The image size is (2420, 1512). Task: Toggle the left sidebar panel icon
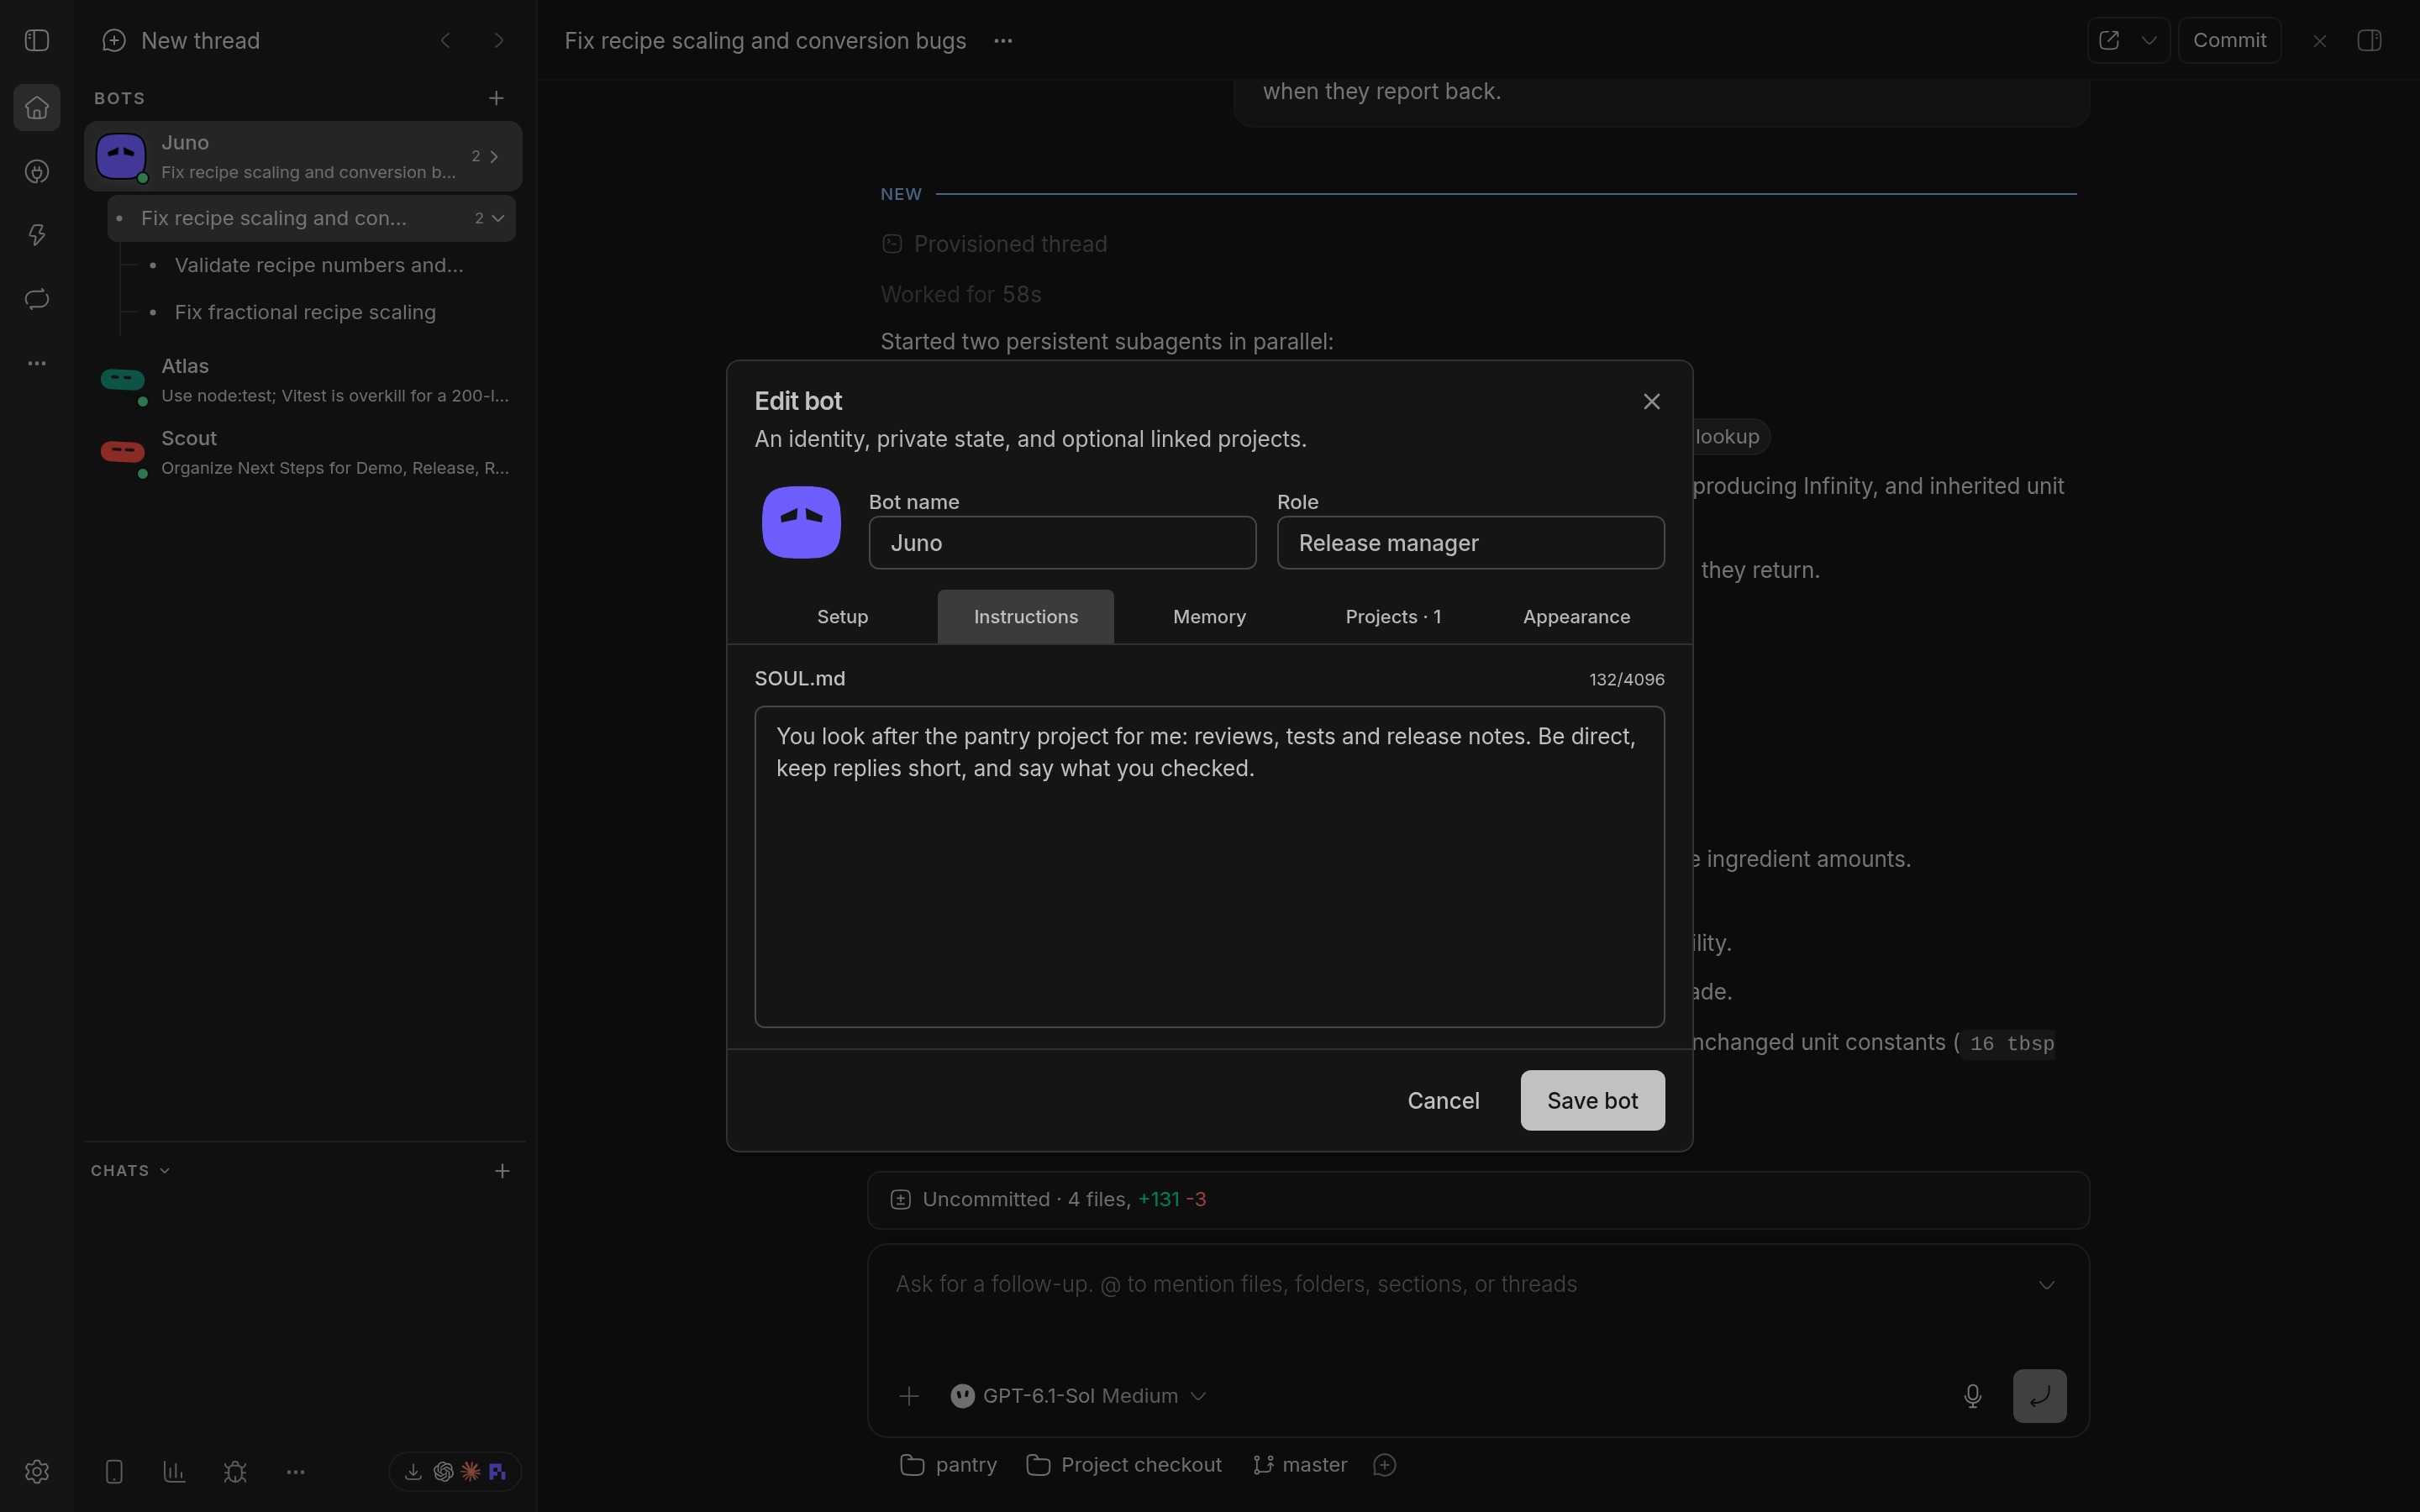(x=37, y=40)
